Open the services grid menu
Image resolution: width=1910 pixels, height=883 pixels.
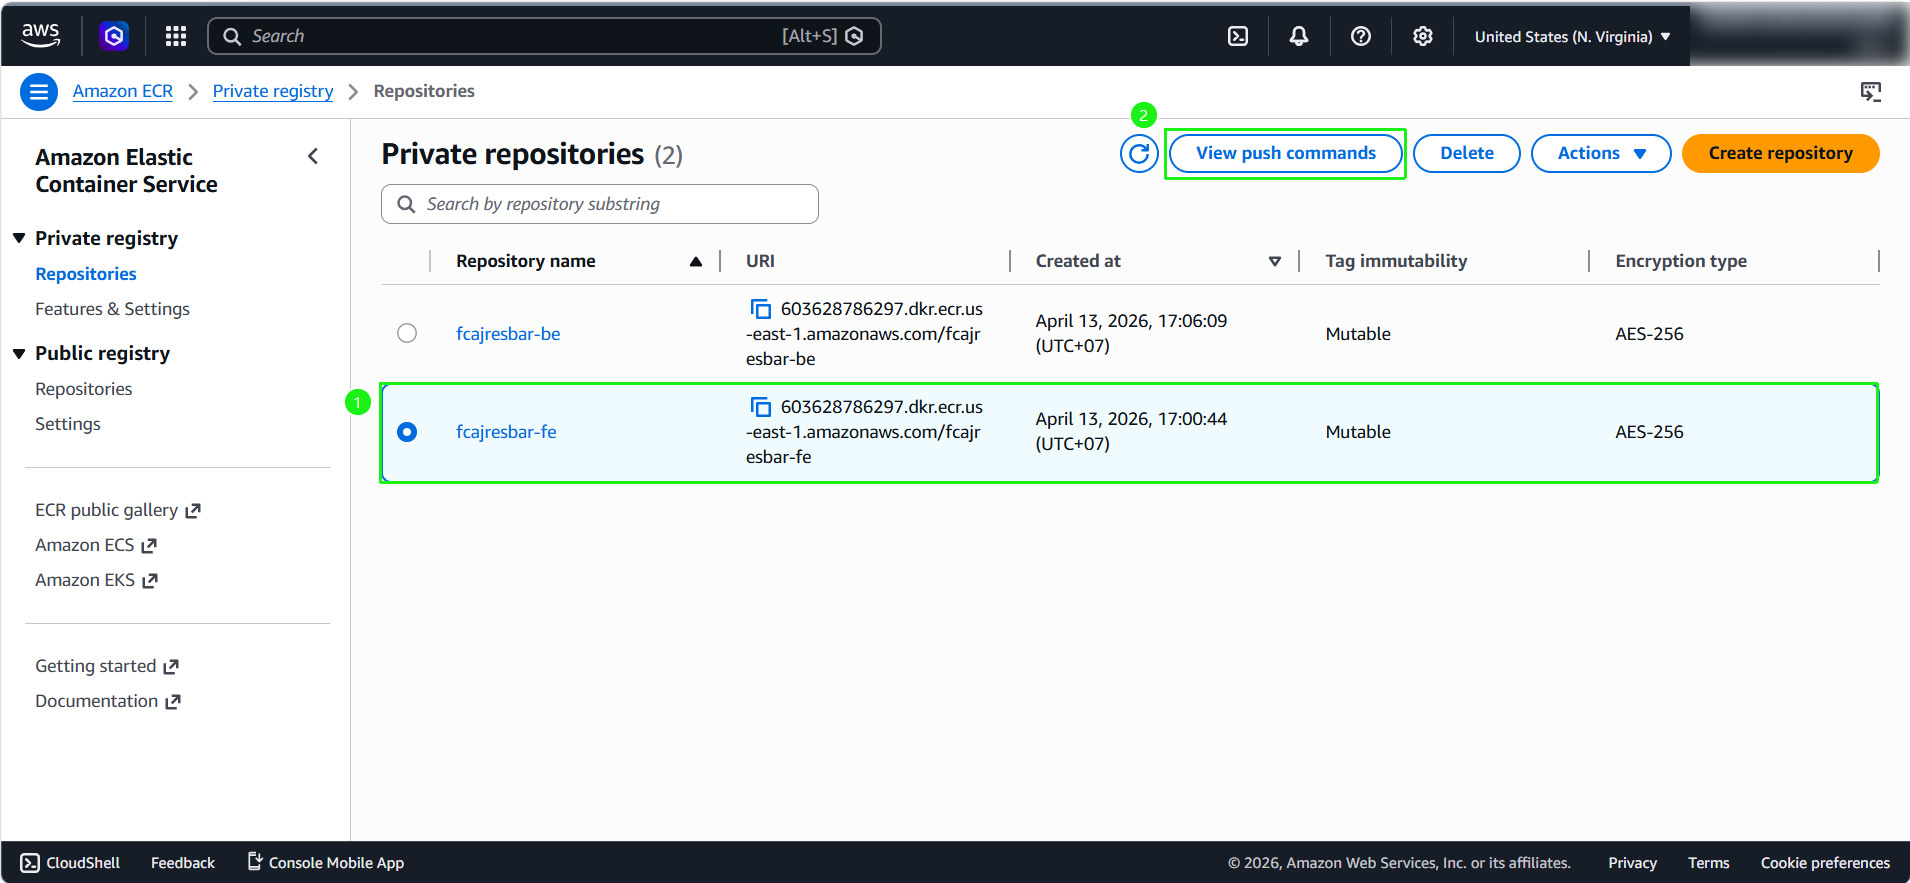(x=176, y=36)
